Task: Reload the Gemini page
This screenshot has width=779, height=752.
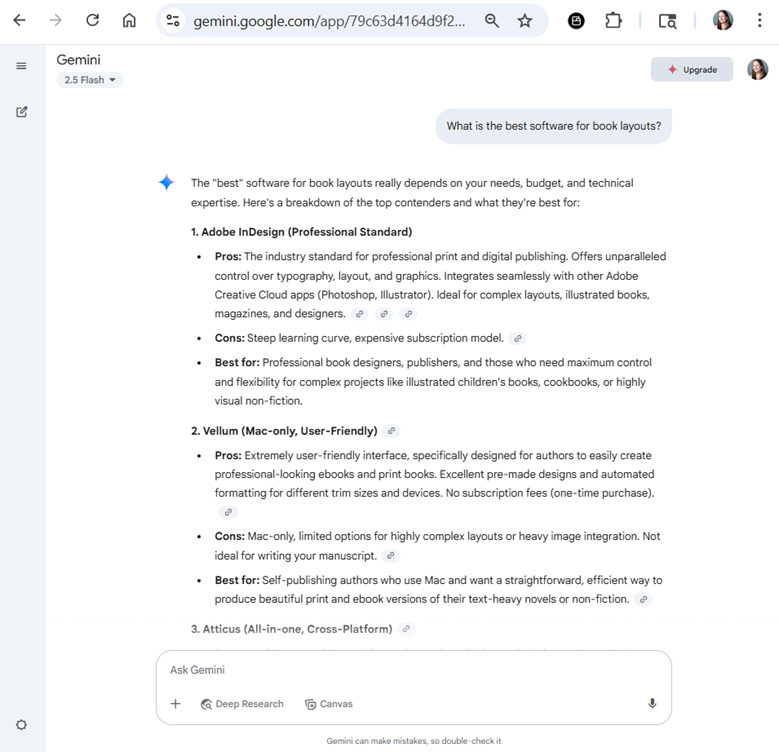Action: click(92, 20)
